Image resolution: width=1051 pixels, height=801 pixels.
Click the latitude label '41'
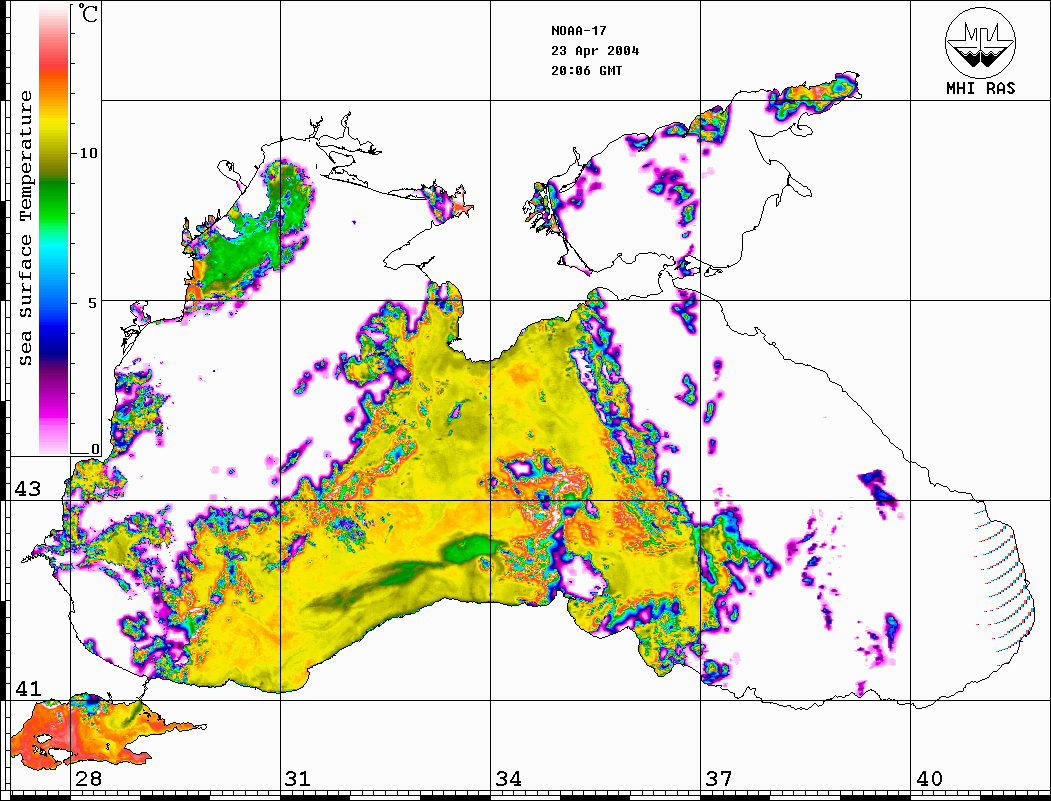[x=27, y=689]
